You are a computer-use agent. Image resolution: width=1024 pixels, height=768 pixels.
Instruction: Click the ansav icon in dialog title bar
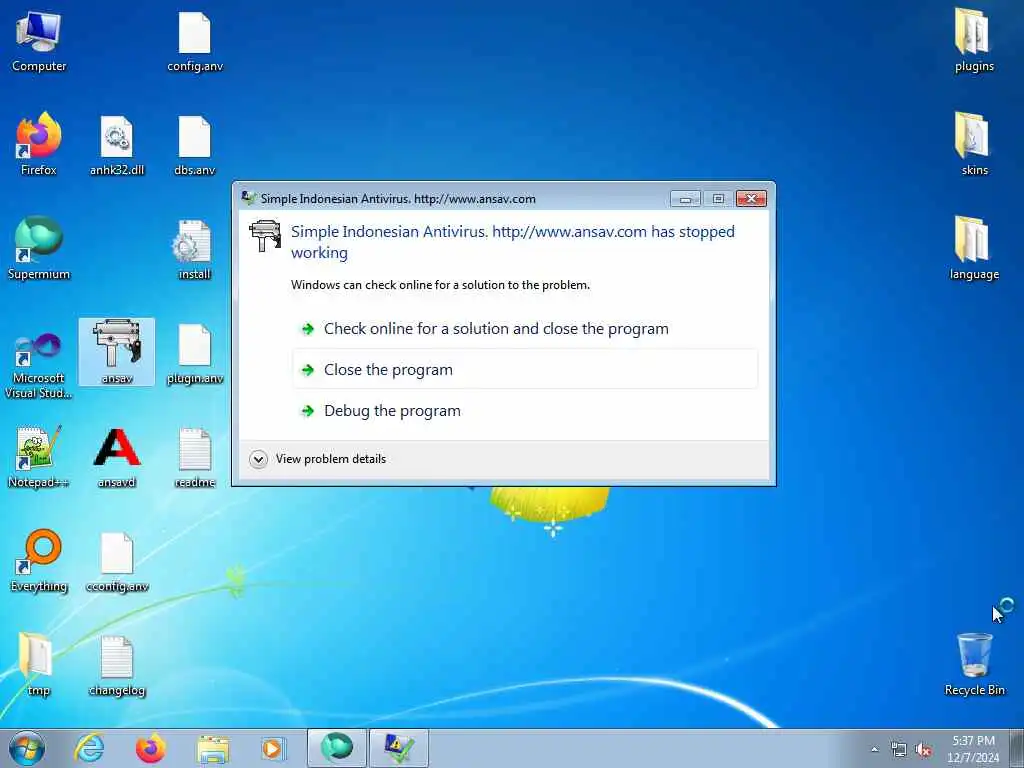tap(248, 198)
